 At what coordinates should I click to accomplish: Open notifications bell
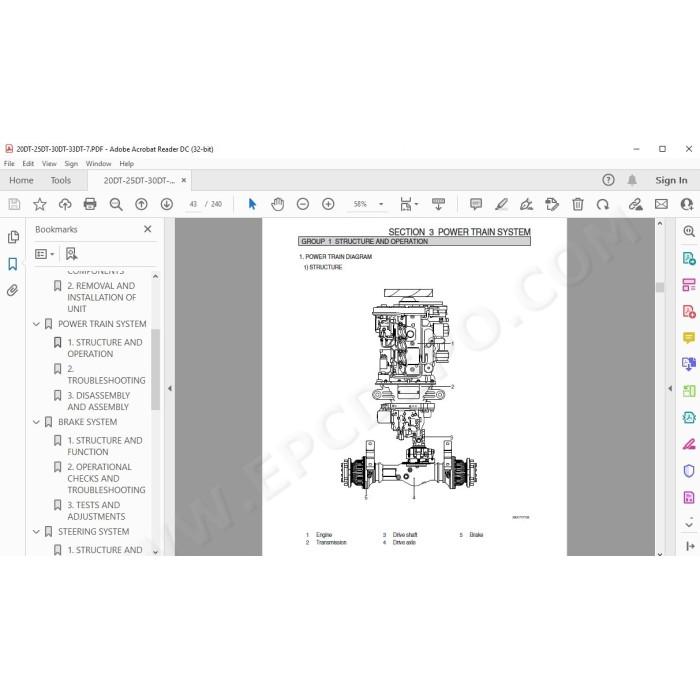[632, 180]
